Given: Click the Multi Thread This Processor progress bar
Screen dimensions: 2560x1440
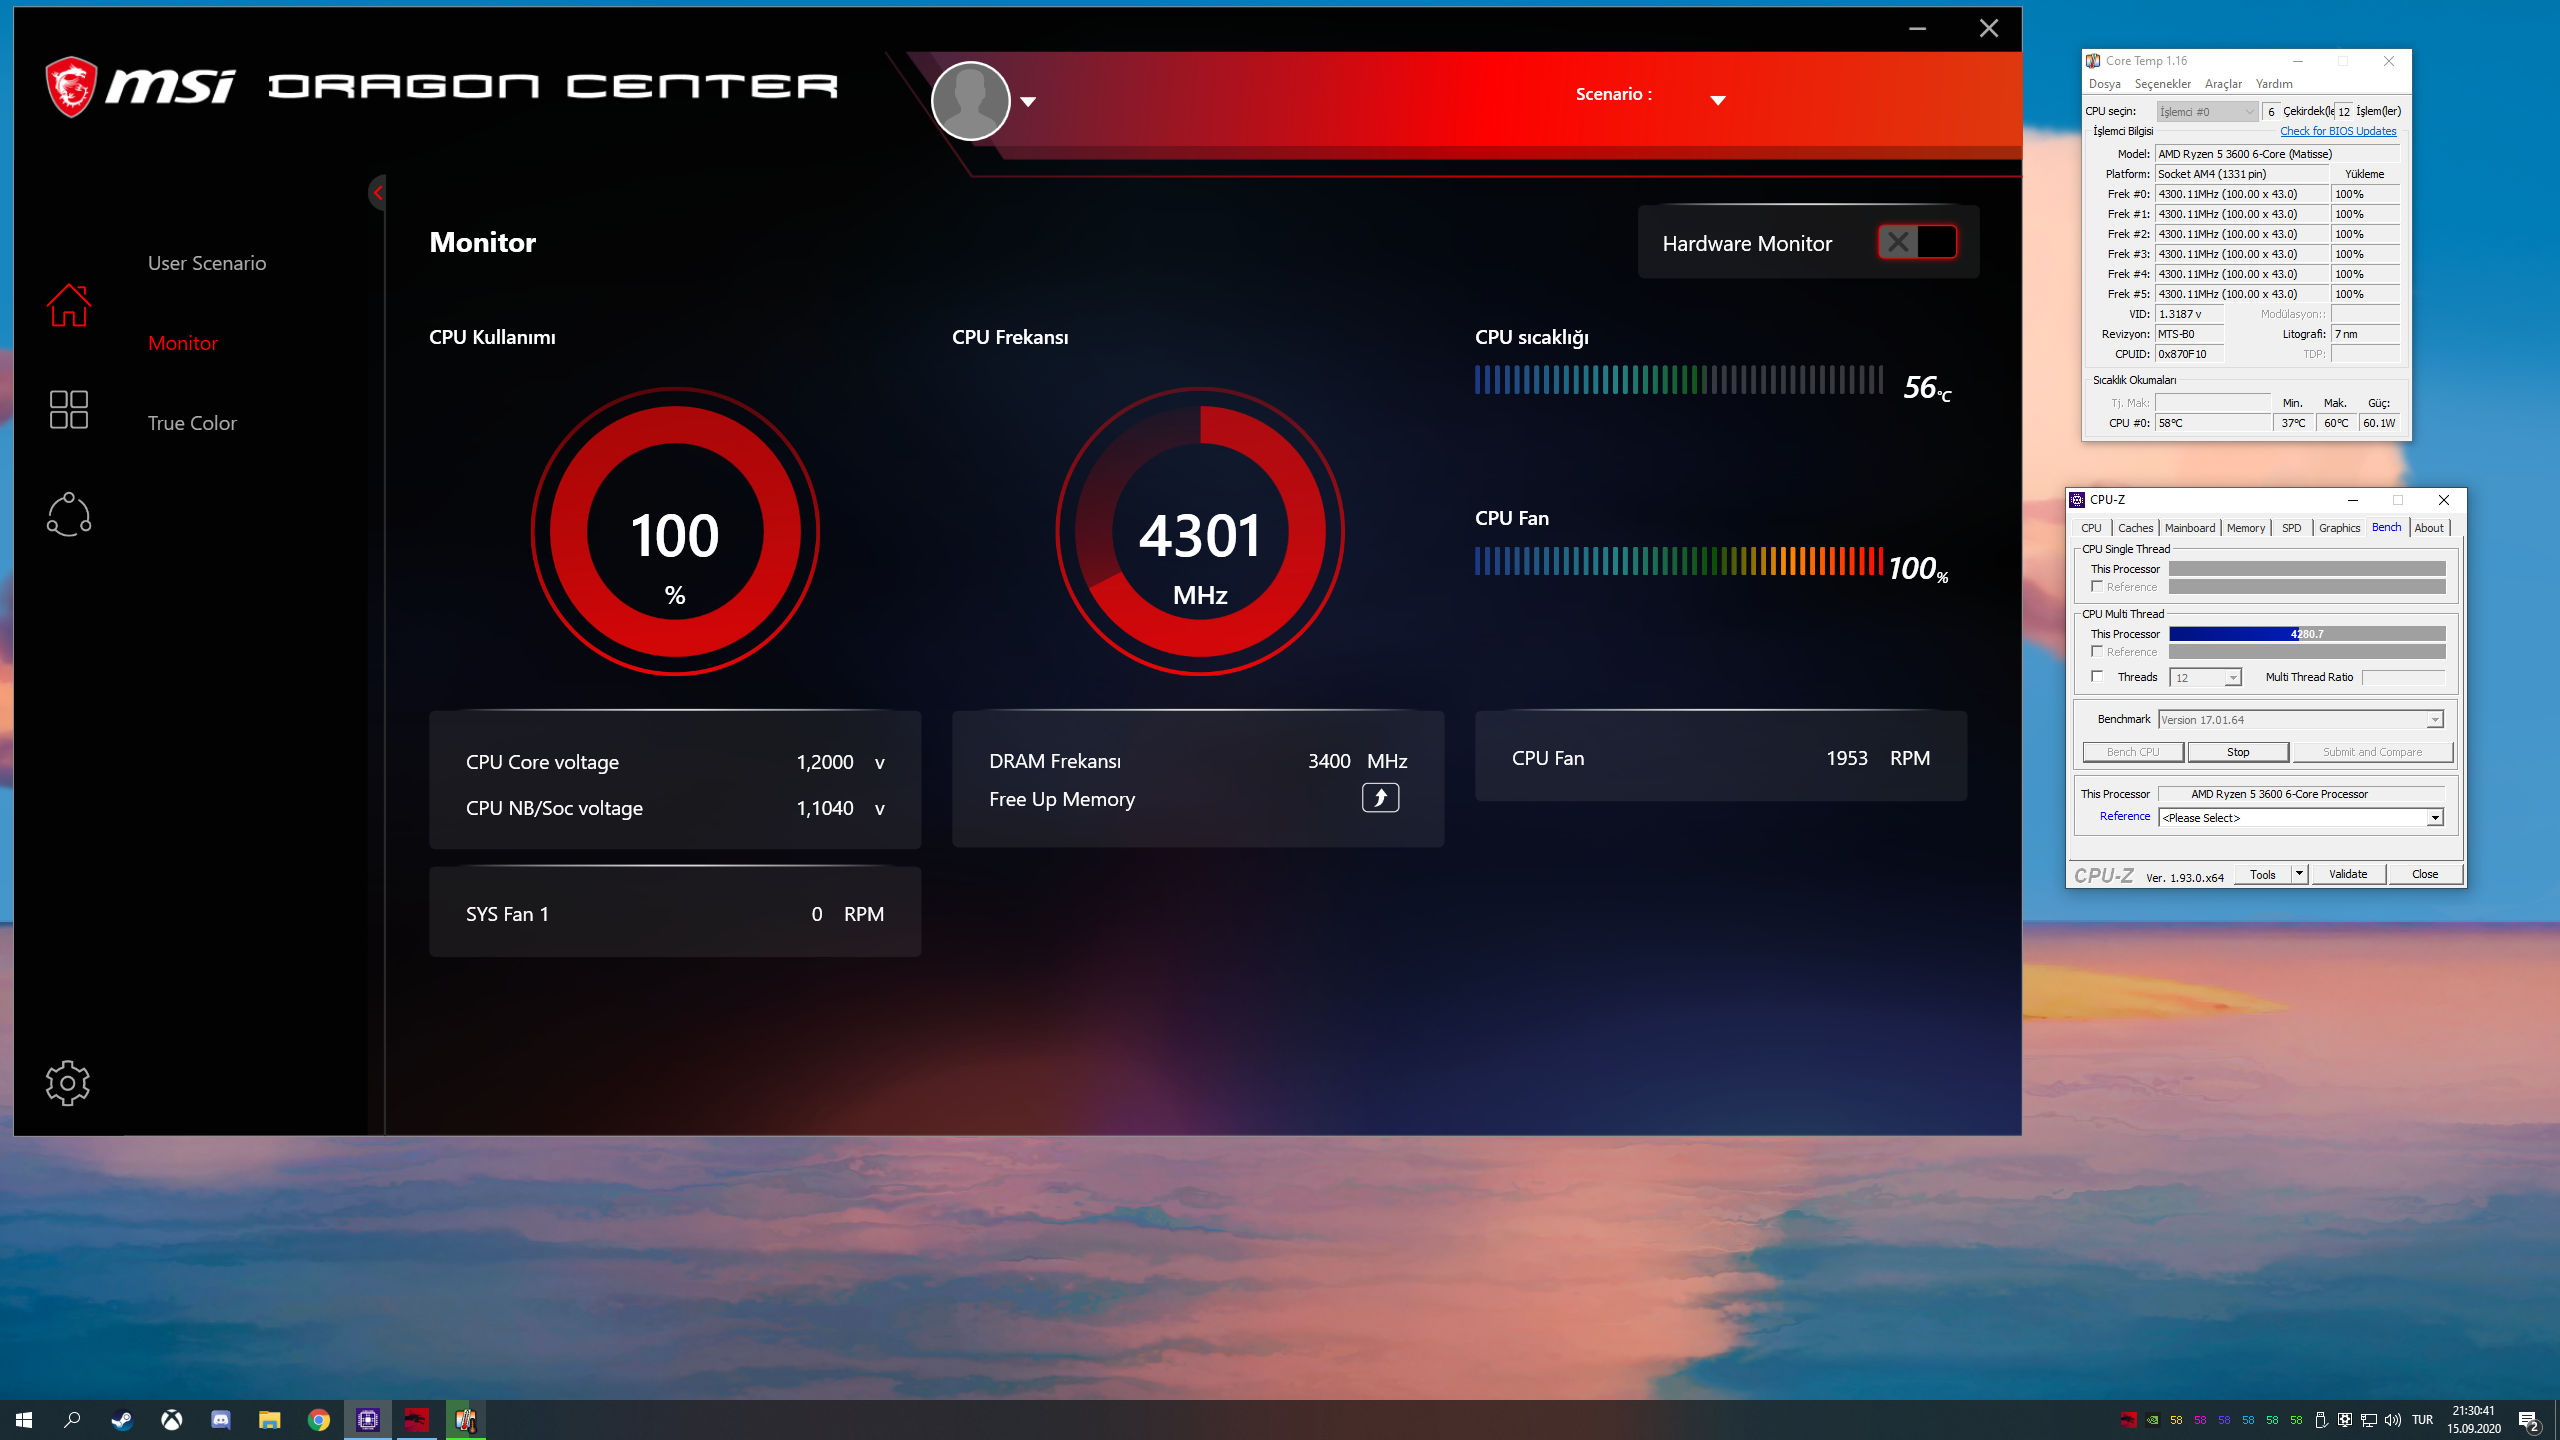Looking at the screenshot, I should tap(2307, 634).
